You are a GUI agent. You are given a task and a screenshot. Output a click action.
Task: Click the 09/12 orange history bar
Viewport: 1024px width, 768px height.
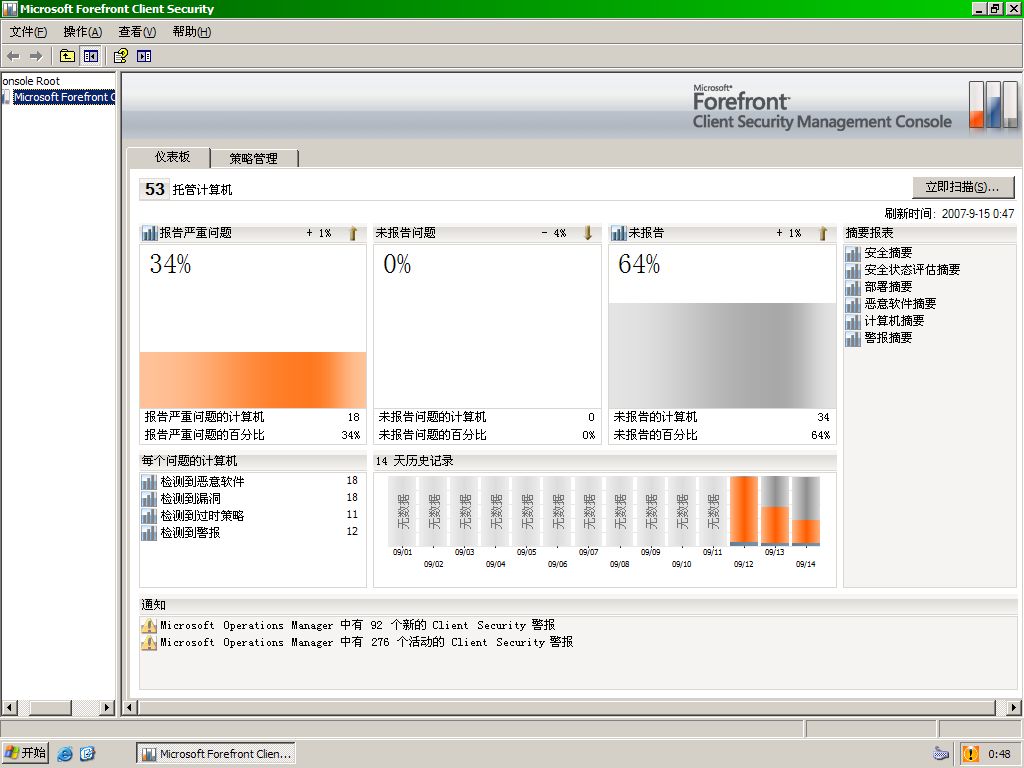click(x=744, y=511)
